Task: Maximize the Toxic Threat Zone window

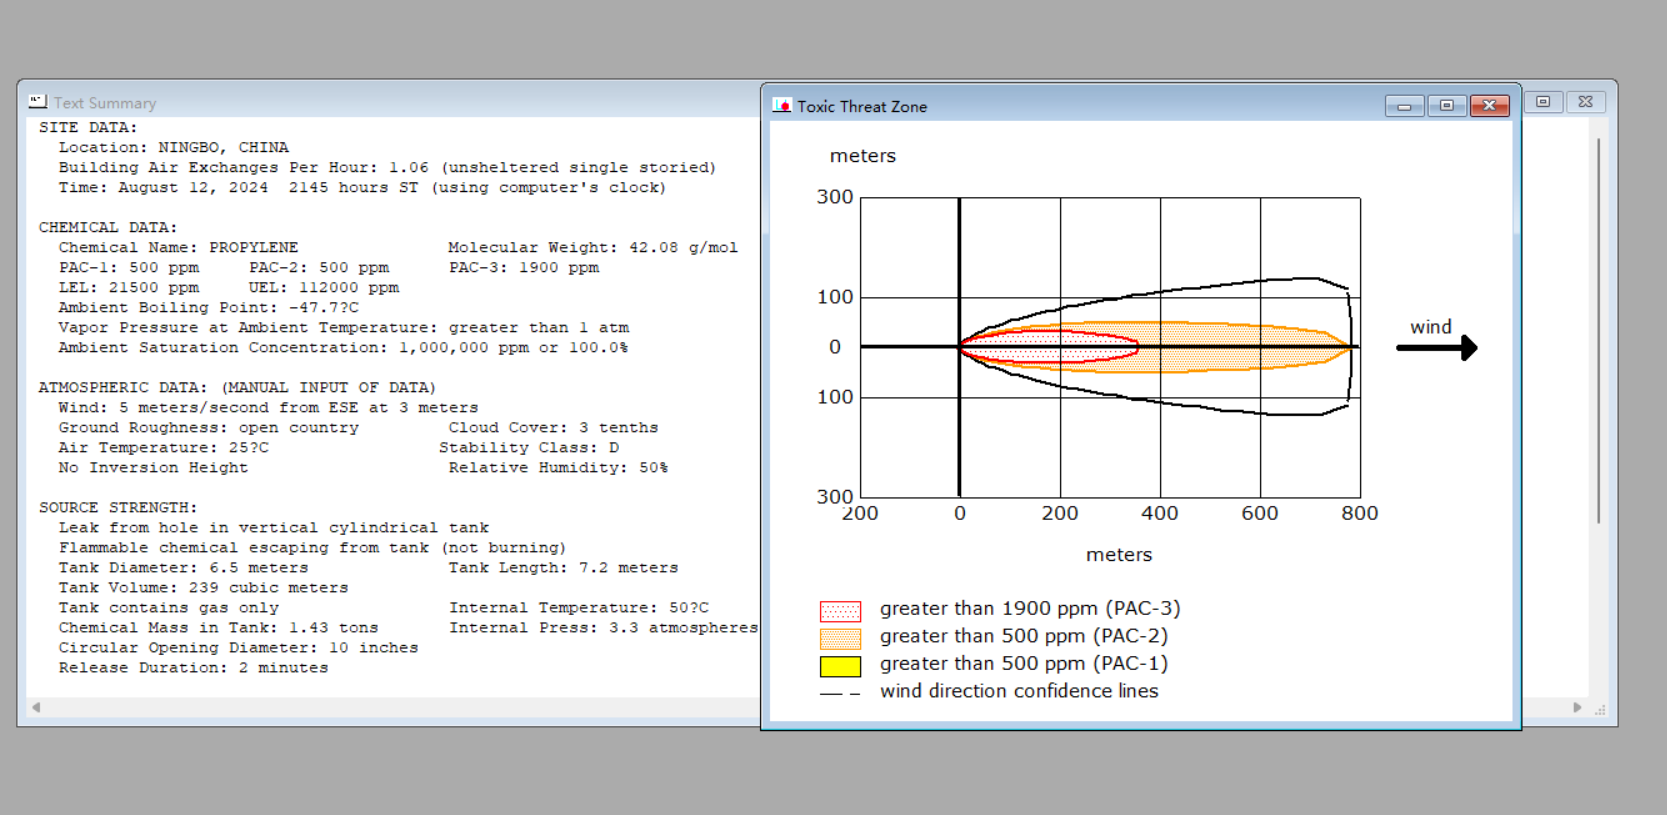Action: click(x=1446, y=106)
